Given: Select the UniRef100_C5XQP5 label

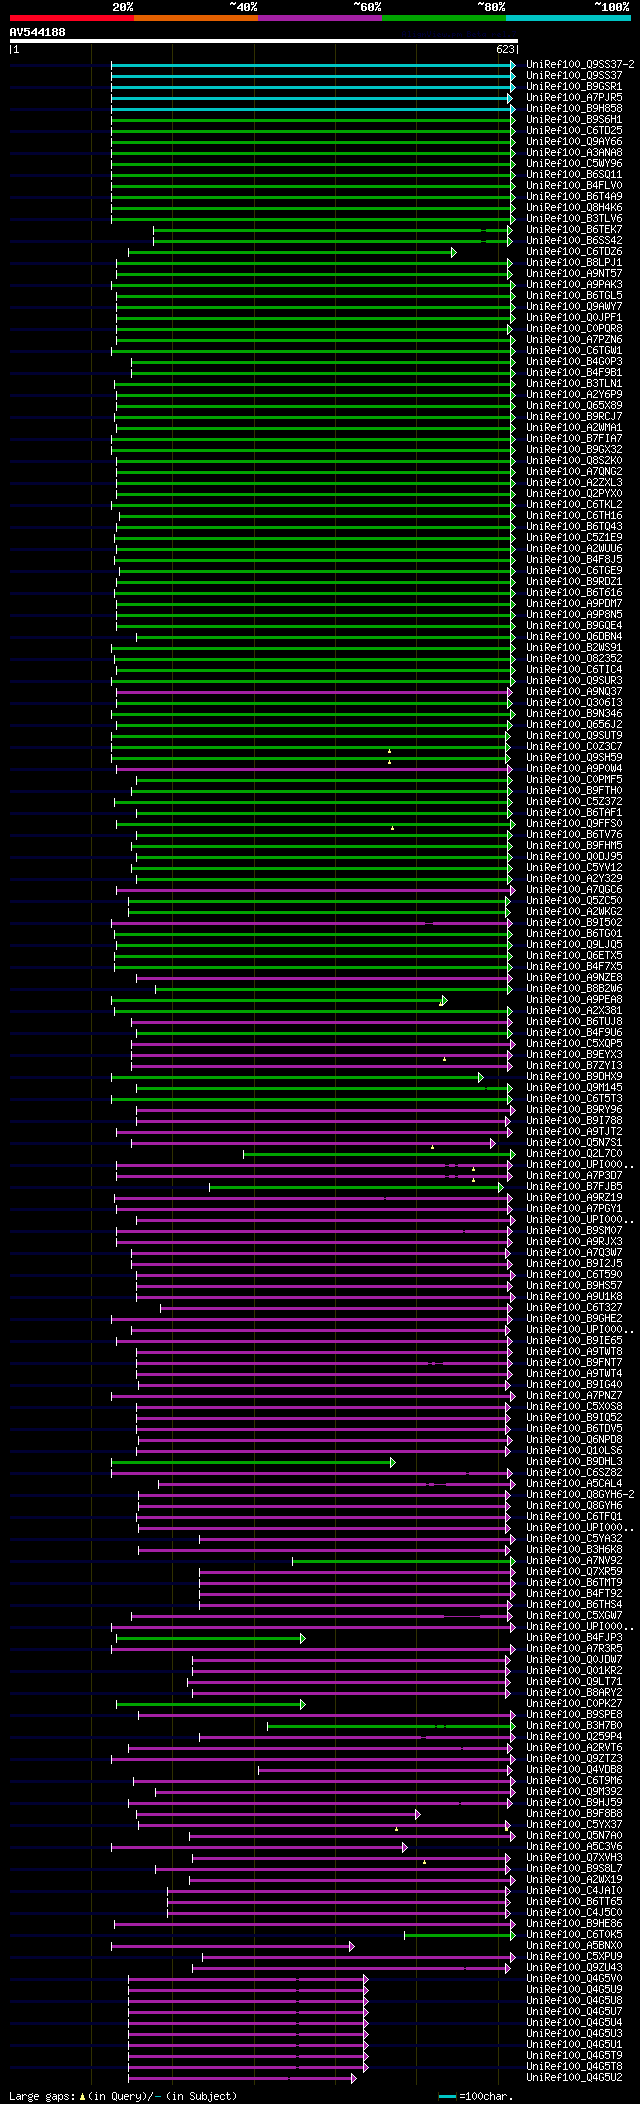Looking at the screenshot, I should pos(574,1043).
